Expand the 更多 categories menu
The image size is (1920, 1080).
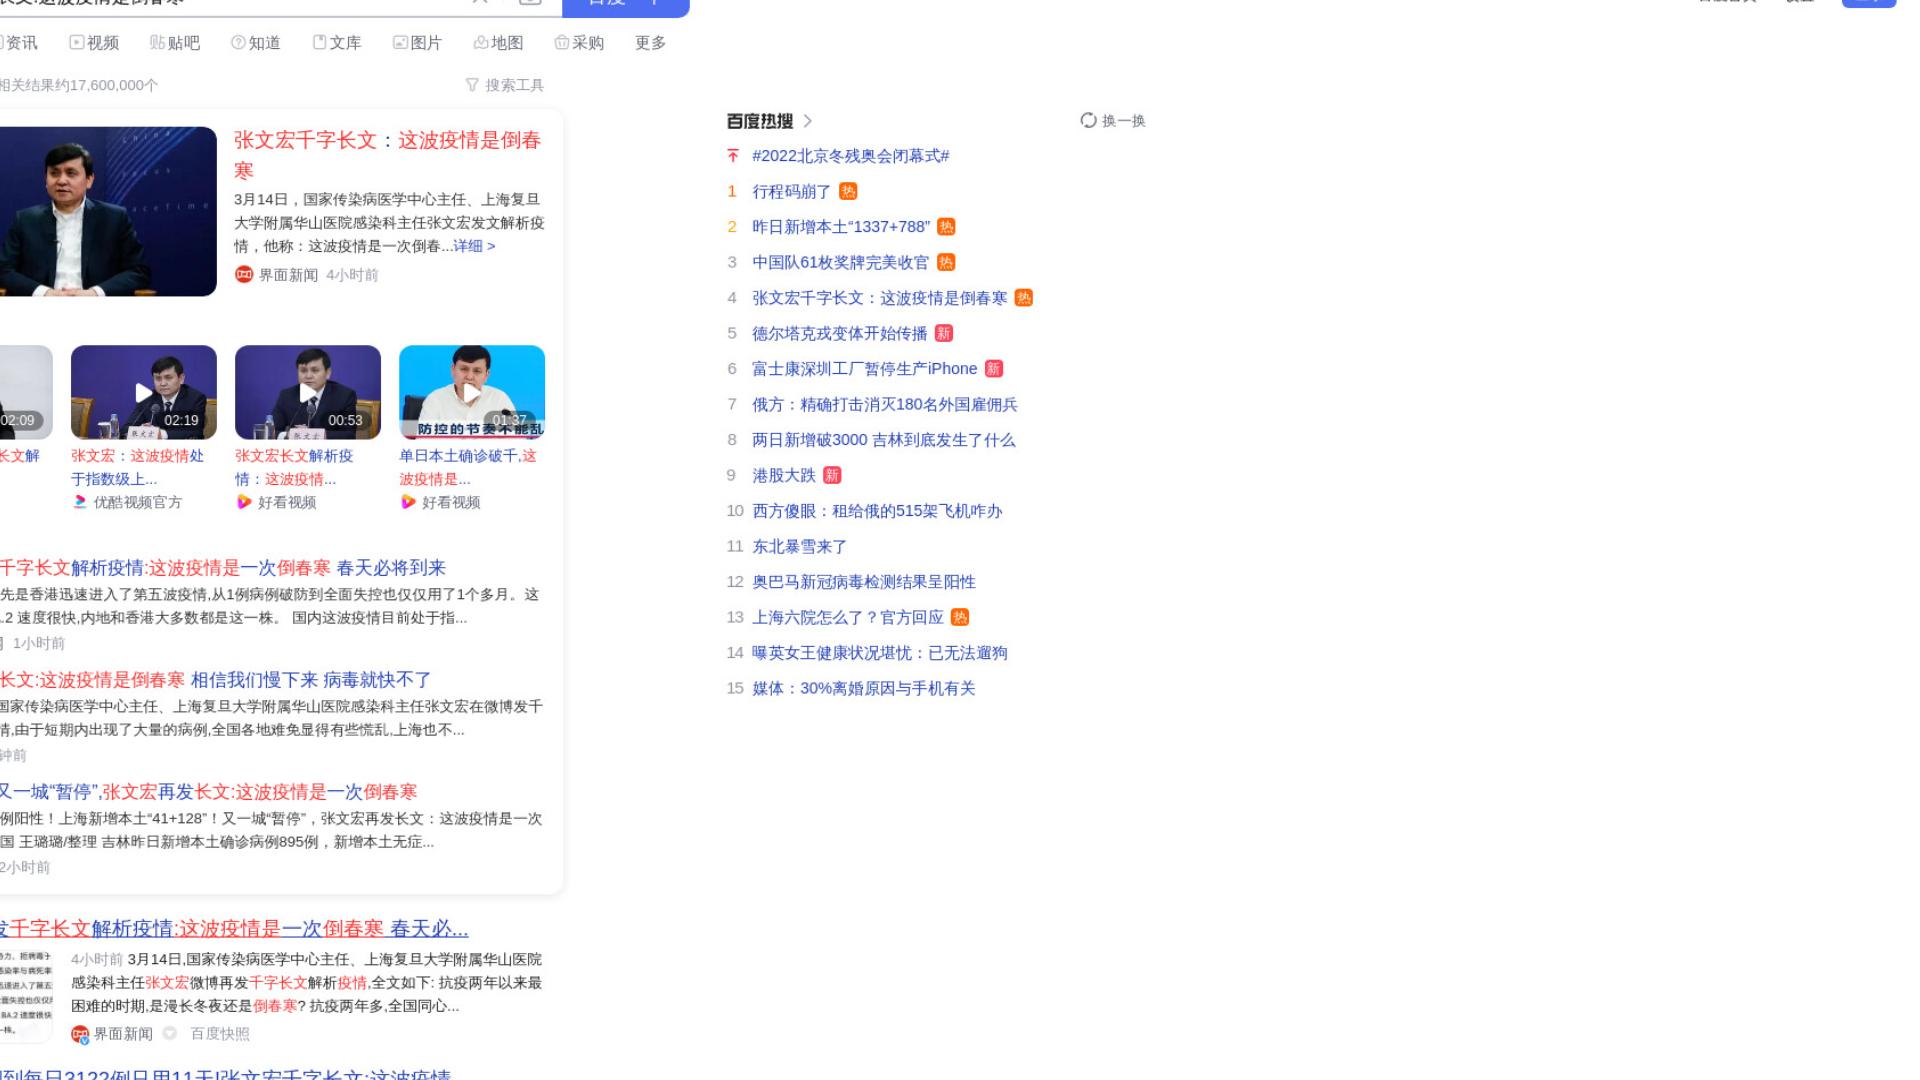click(651, 43)
